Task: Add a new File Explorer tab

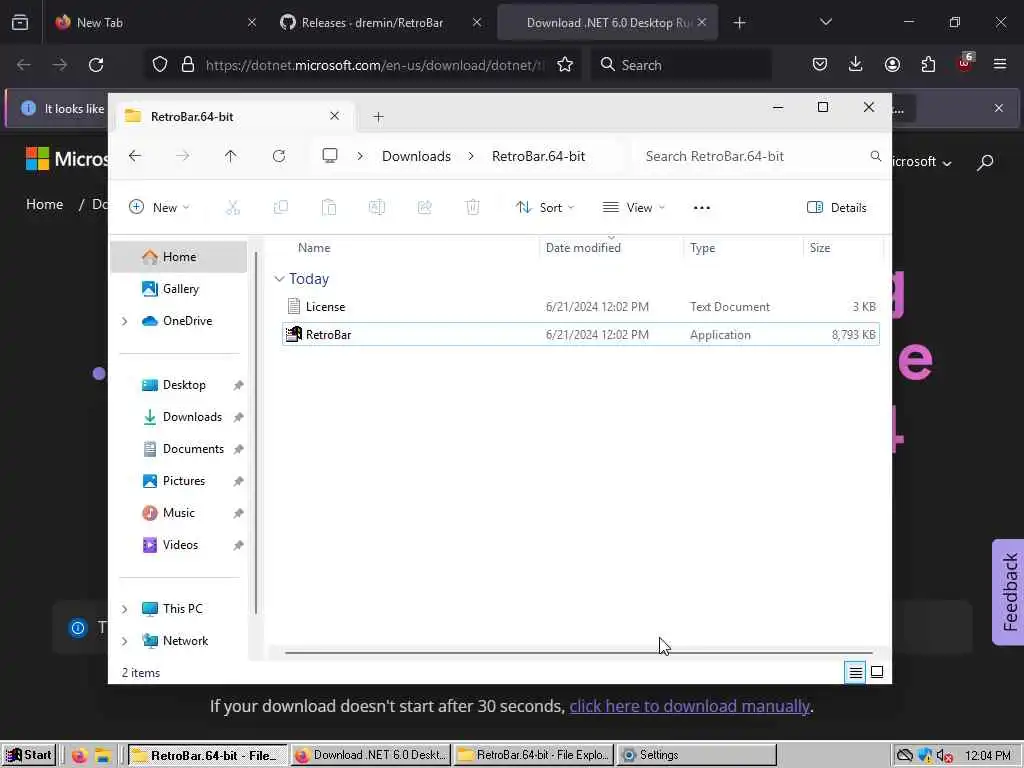Action: [x=378, y=117]
